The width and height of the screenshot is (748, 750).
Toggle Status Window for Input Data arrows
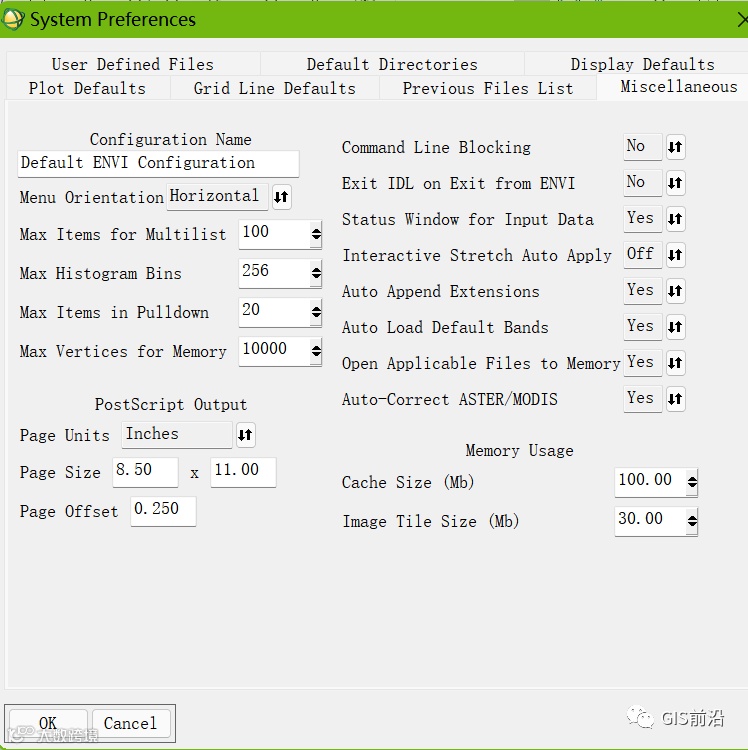675,219
